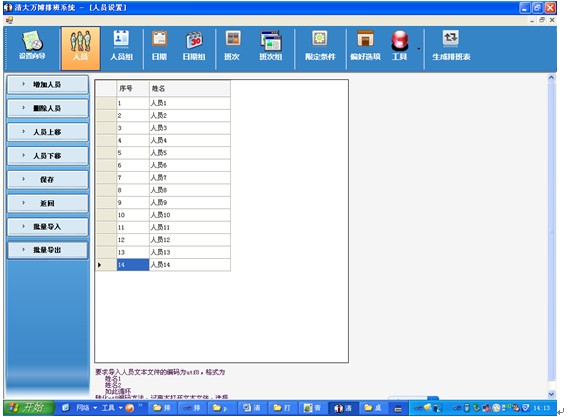This screenshot has width=568, height=417.
Task: Open the 设置向导 setup wizard icon
Action: (x=32, y=46)
